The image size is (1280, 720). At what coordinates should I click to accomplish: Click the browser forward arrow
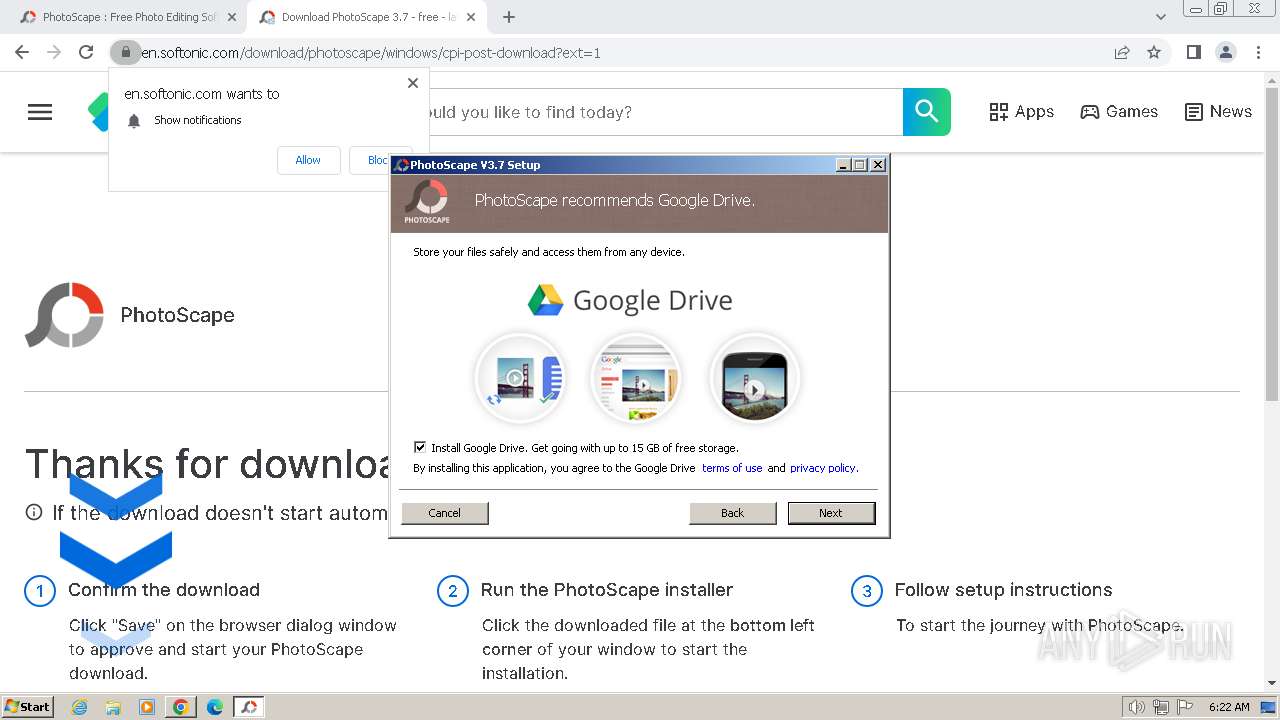coord(54,52)
